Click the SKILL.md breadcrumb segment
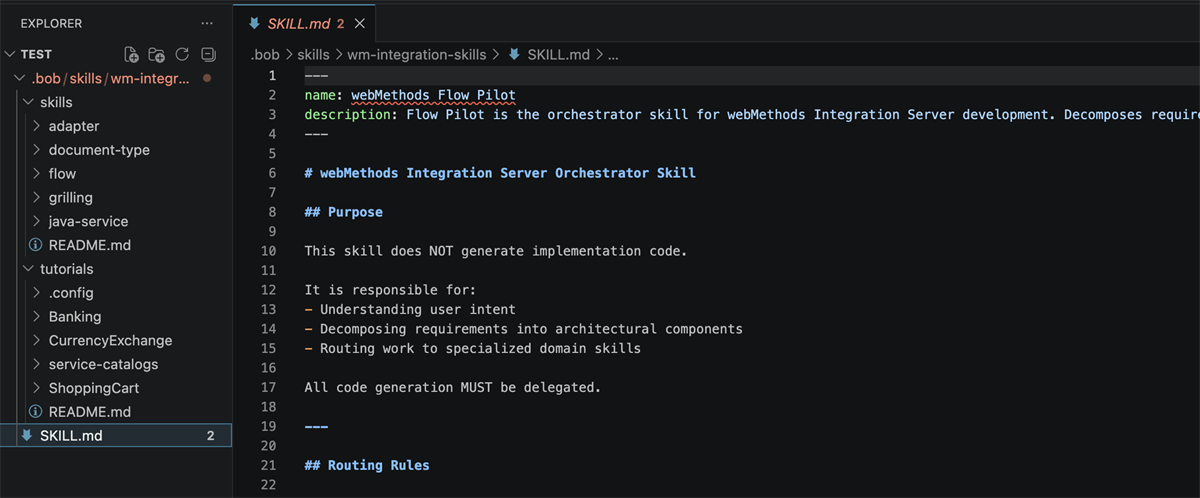The height and width of the screenshot is (498, 1200). point(560,55)
